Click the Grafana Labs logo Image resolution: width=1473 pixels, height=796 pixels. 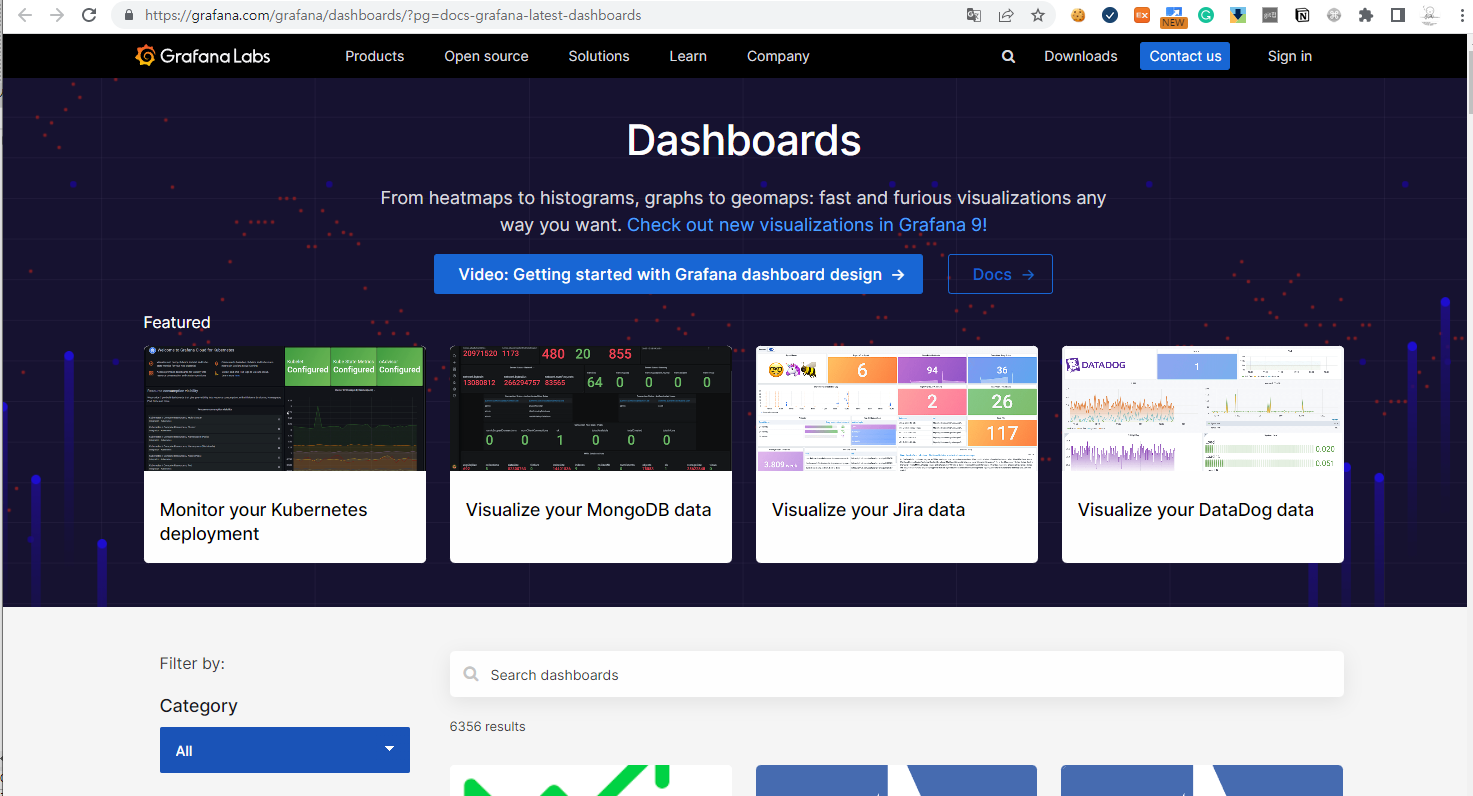pos(203,56)
